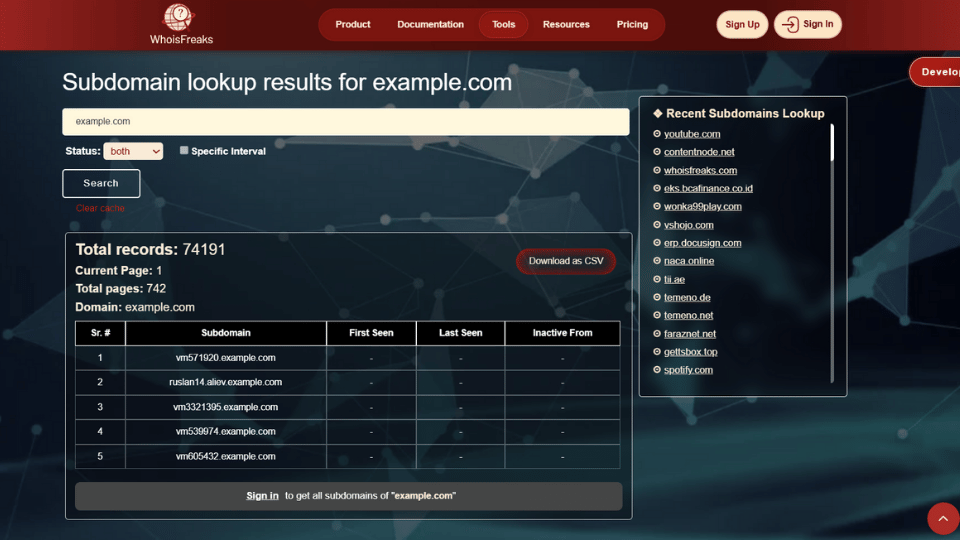Click the arrow icon inside Sign In button

coord(790,25)
